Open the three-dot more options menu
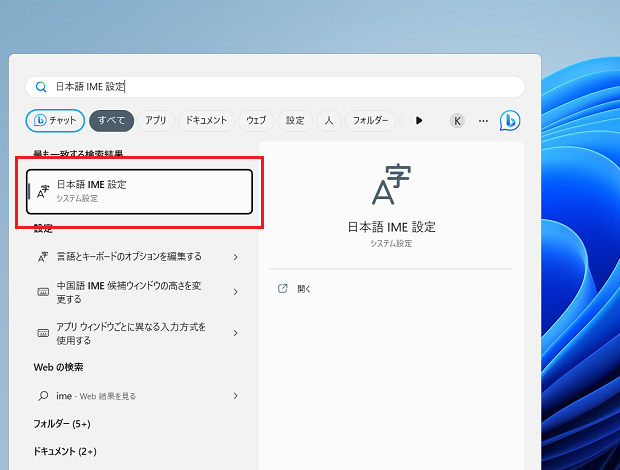This screenshot has height=470, width=620. 483,121
